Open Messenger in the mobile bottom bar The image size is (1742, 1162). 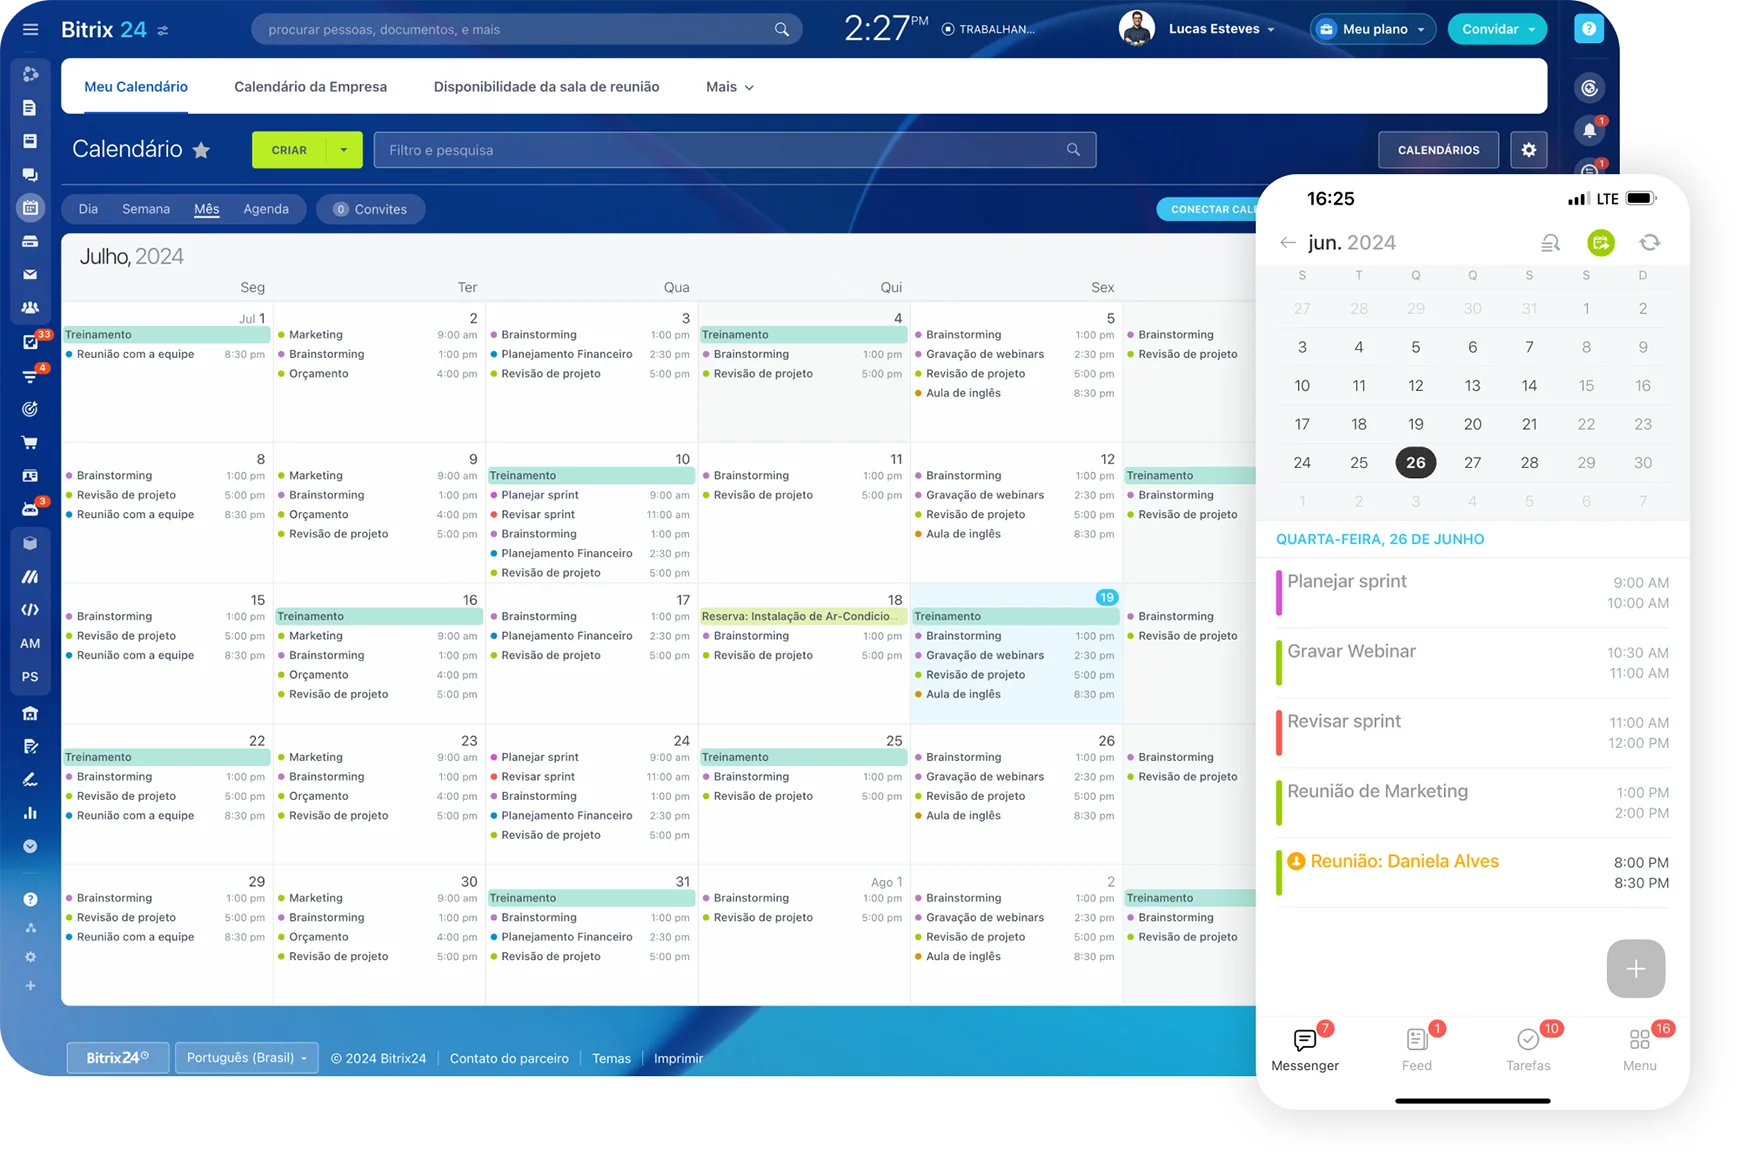(1305, 1049)
